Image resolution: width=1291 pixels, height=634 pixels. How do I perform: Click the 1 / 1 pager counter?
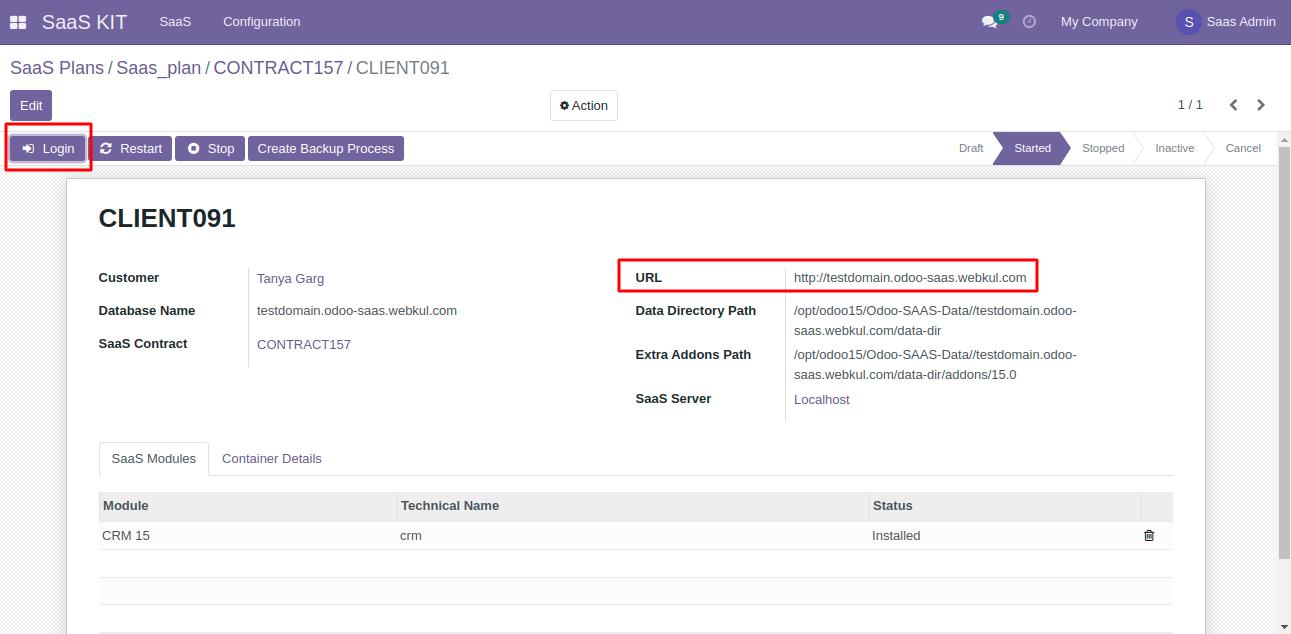1190,105
